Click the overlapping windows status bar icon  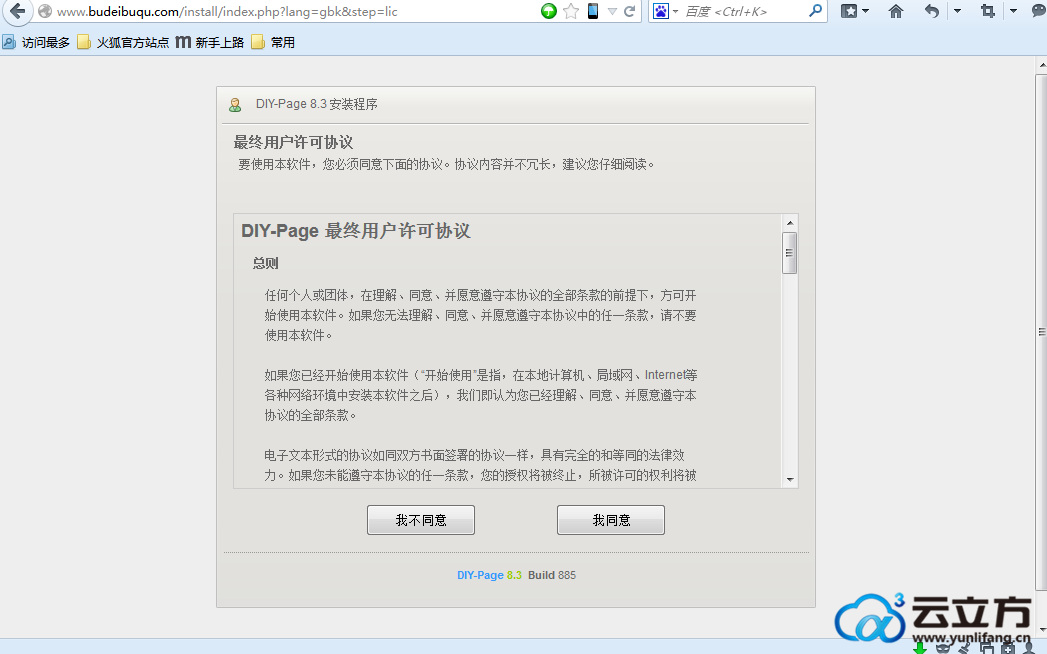(987, 649)
